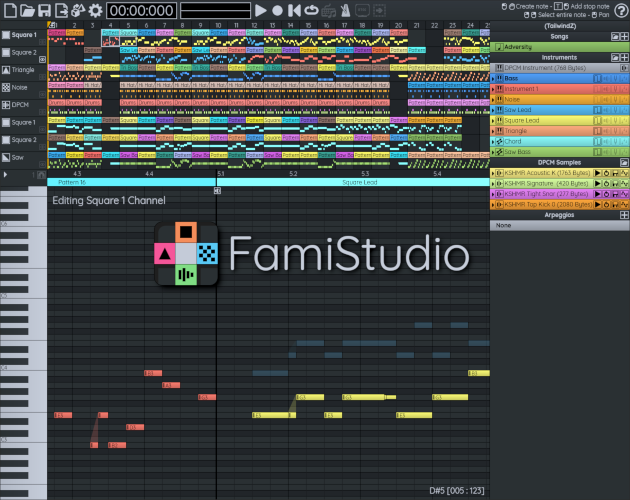The image size is (630, 500).
Task: Click the Pattern 16 header in the piano roll
Action: click(x=132, y=182)
